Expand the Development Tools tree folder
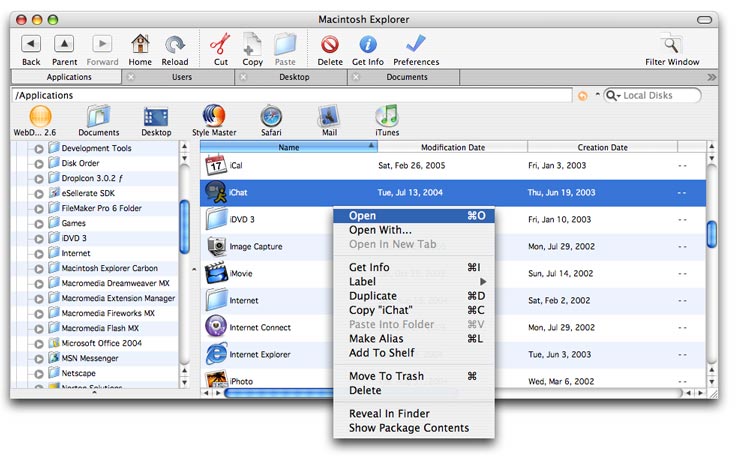Screen dimensions: 741x459 (x=39, y=149)
